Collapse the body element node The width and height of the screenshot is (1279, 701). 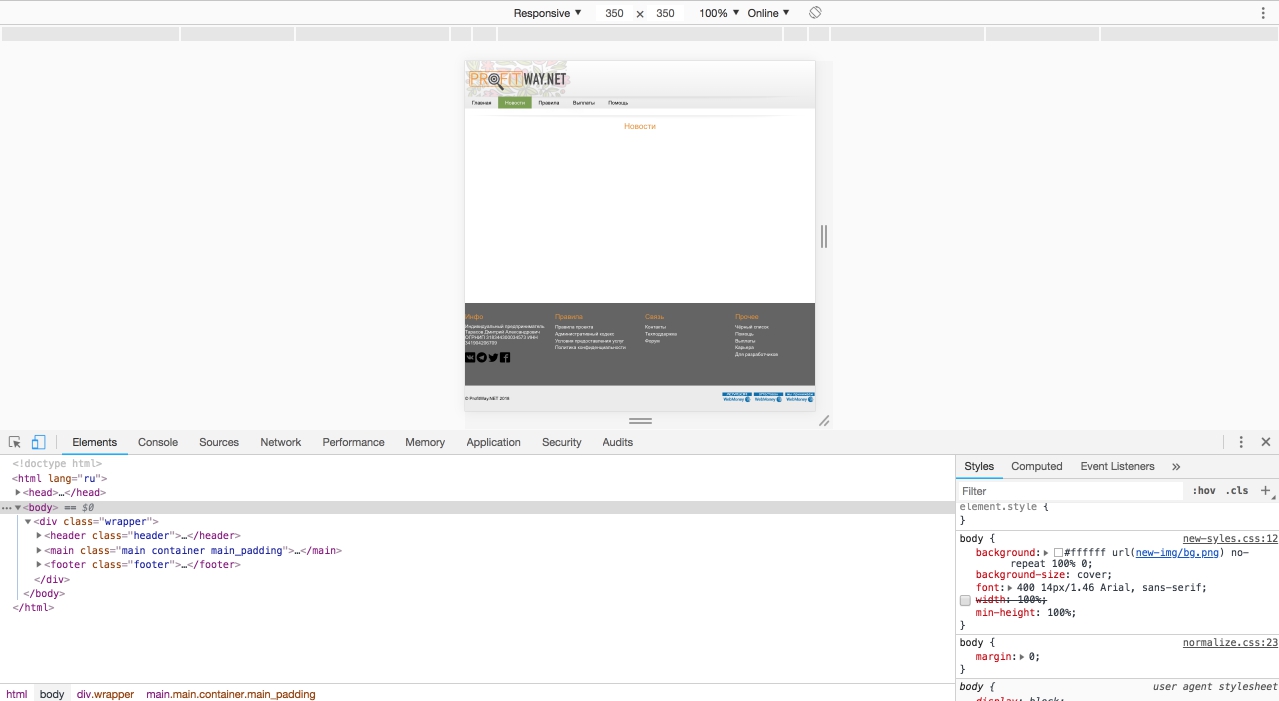point(18,507)
